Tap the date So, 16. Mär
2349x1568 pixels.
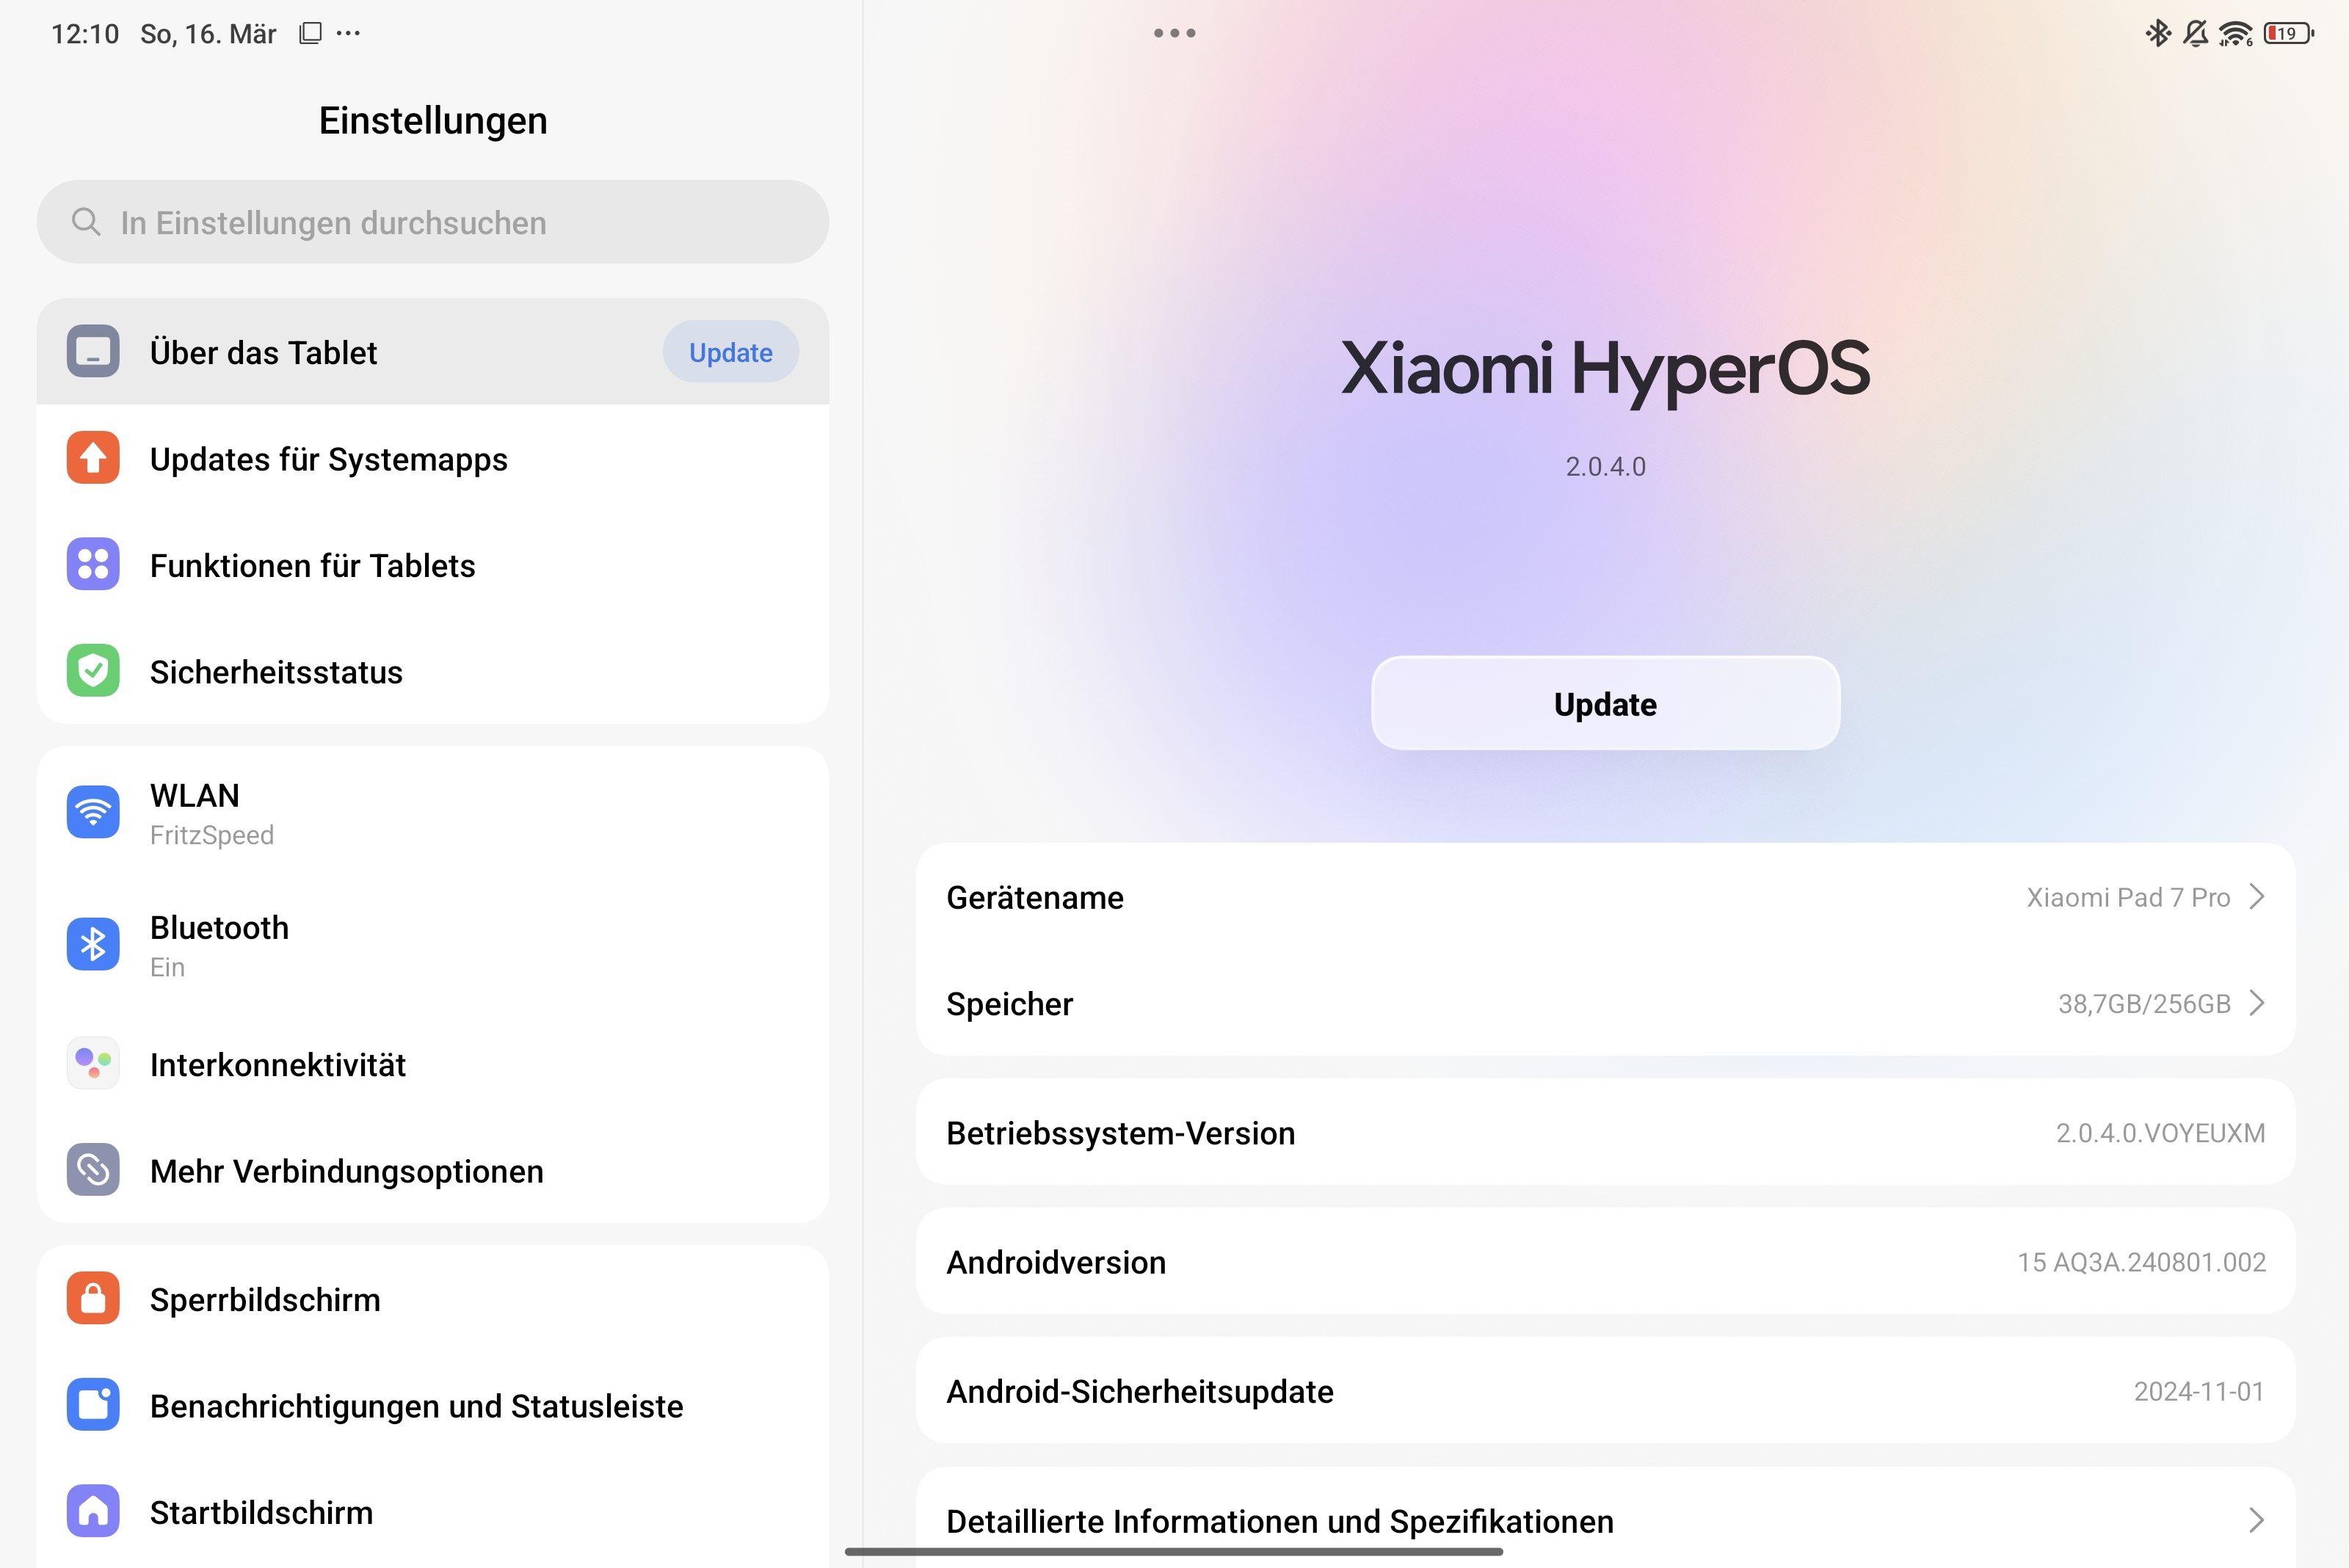[x=208, y=34]
